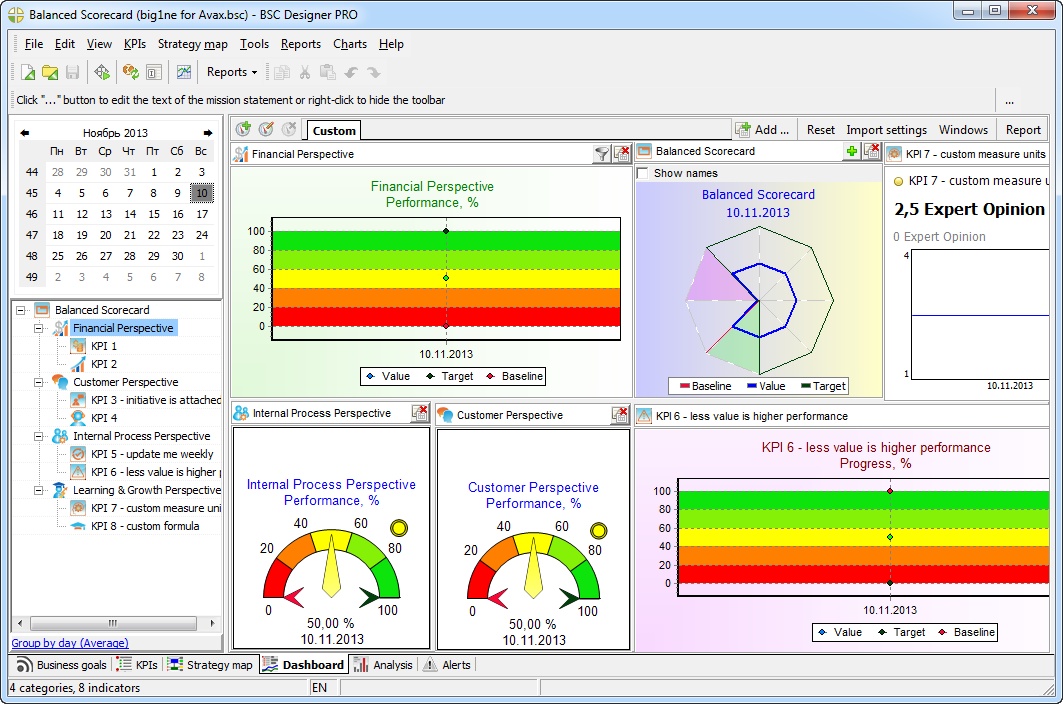Screen dimensions: 1063x704
Task: Click the Save floppy disk icon
Action: (x=73, y=72)
